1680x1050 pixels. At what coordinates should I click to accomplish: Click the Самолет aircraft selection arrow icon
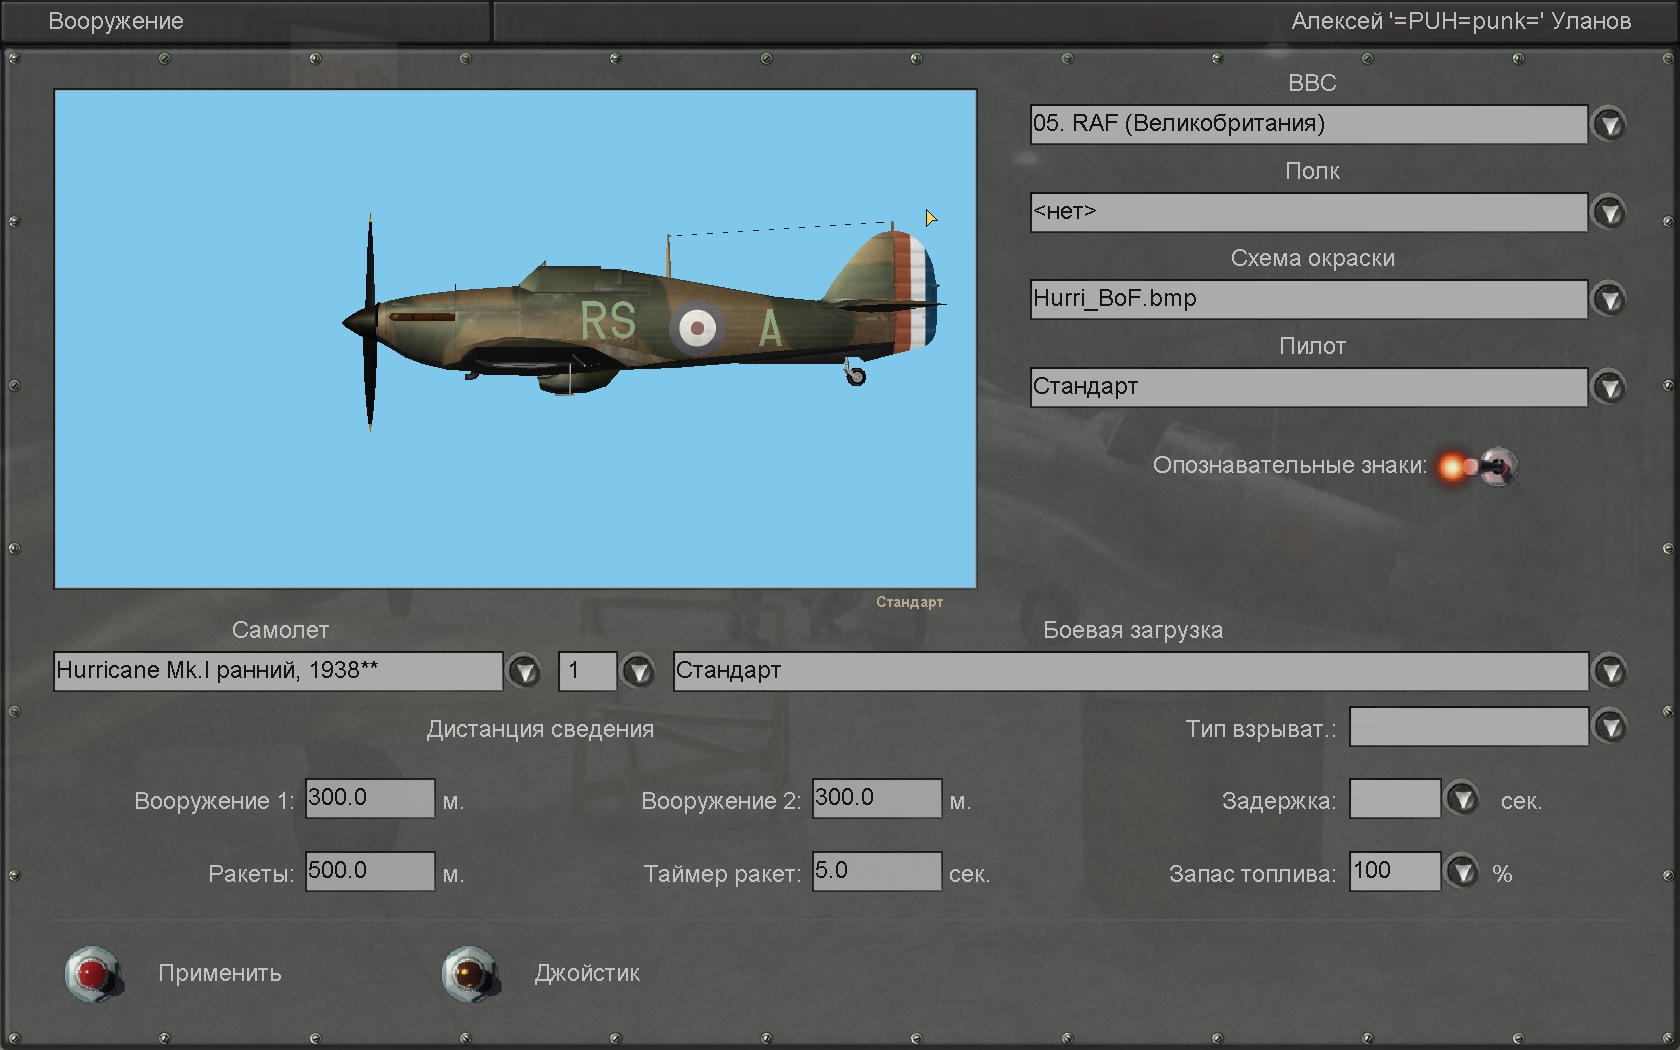click(x=524, y=671)
